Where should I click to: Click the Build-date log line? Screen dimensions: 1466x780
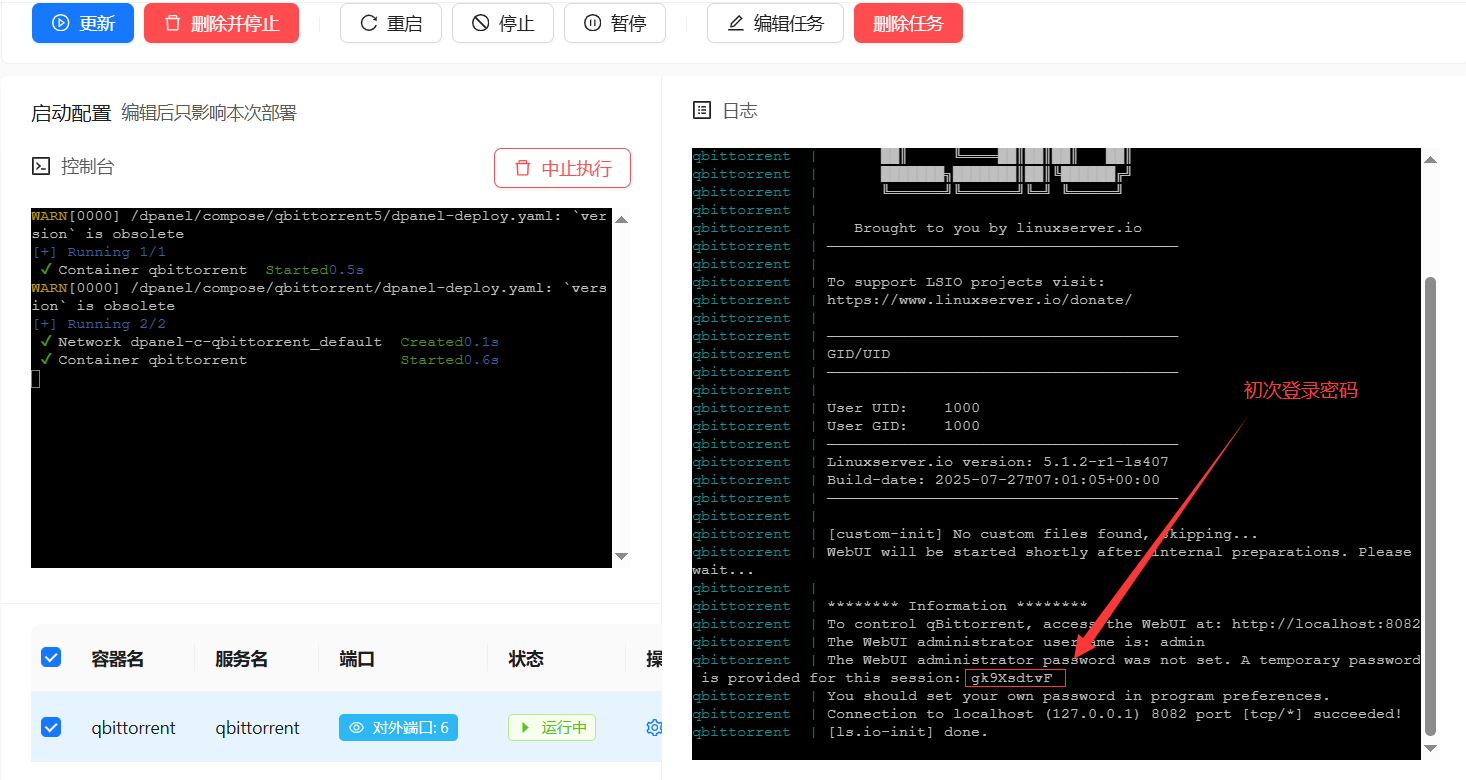[993, 480]
